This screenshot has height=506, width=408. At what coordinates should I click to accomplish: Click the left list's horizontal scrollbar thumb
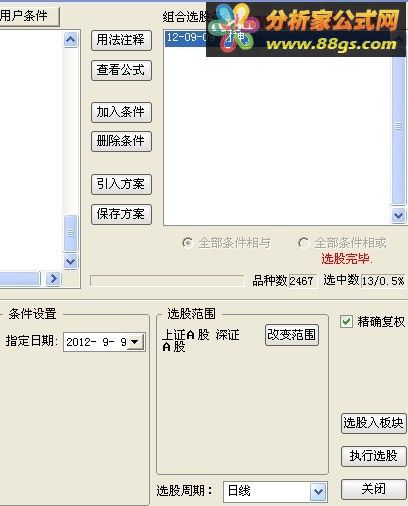19,278
